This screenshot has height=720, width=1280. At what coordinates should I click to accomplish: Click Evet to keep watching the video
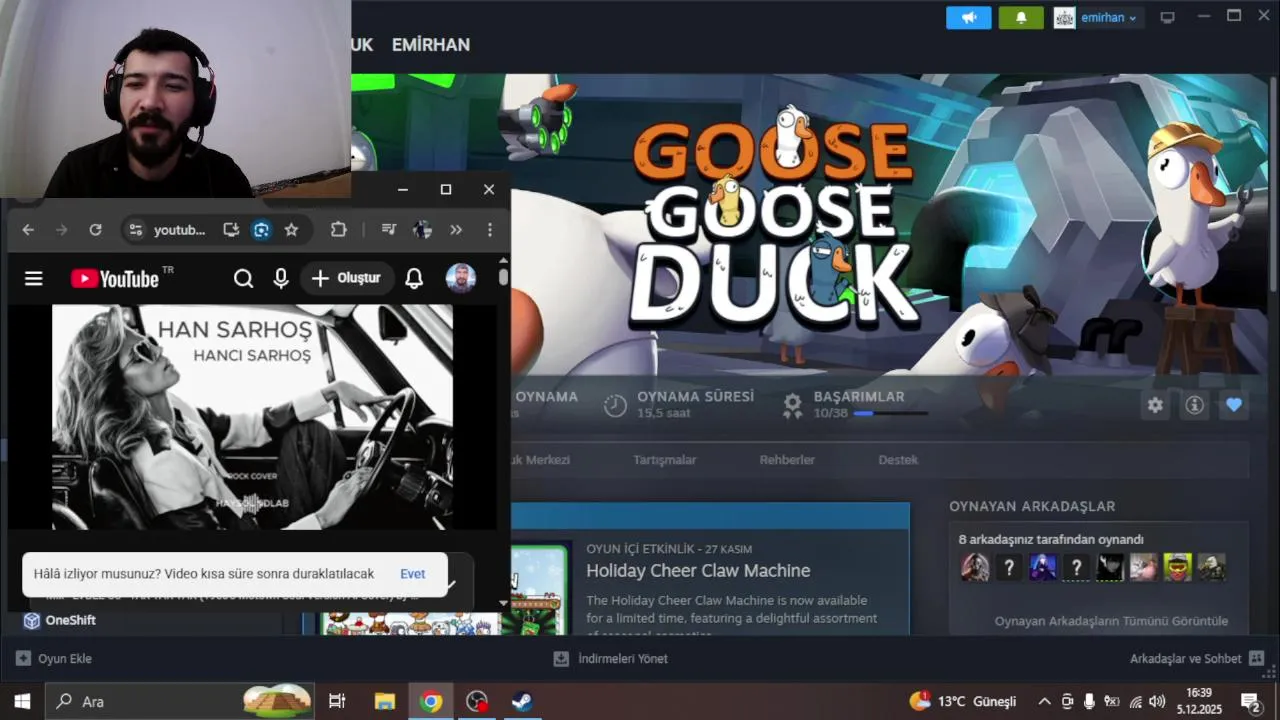[x=413, y=574]
